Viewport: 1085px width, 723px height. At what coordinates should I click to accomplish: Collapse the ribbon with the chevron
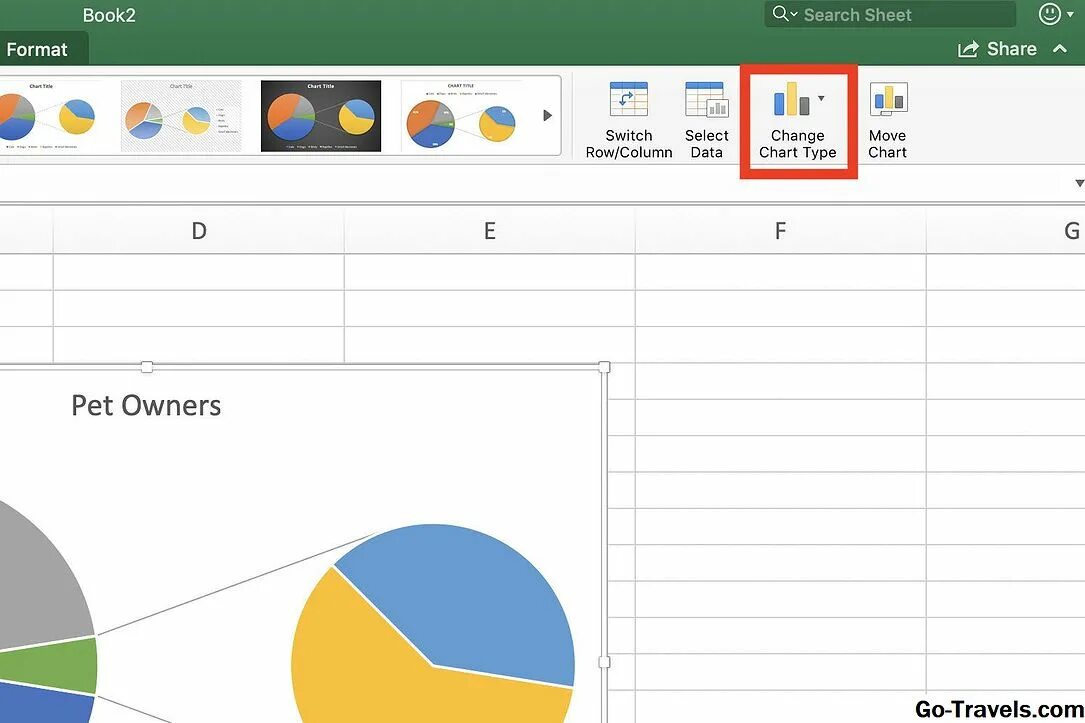(1059, 48)
